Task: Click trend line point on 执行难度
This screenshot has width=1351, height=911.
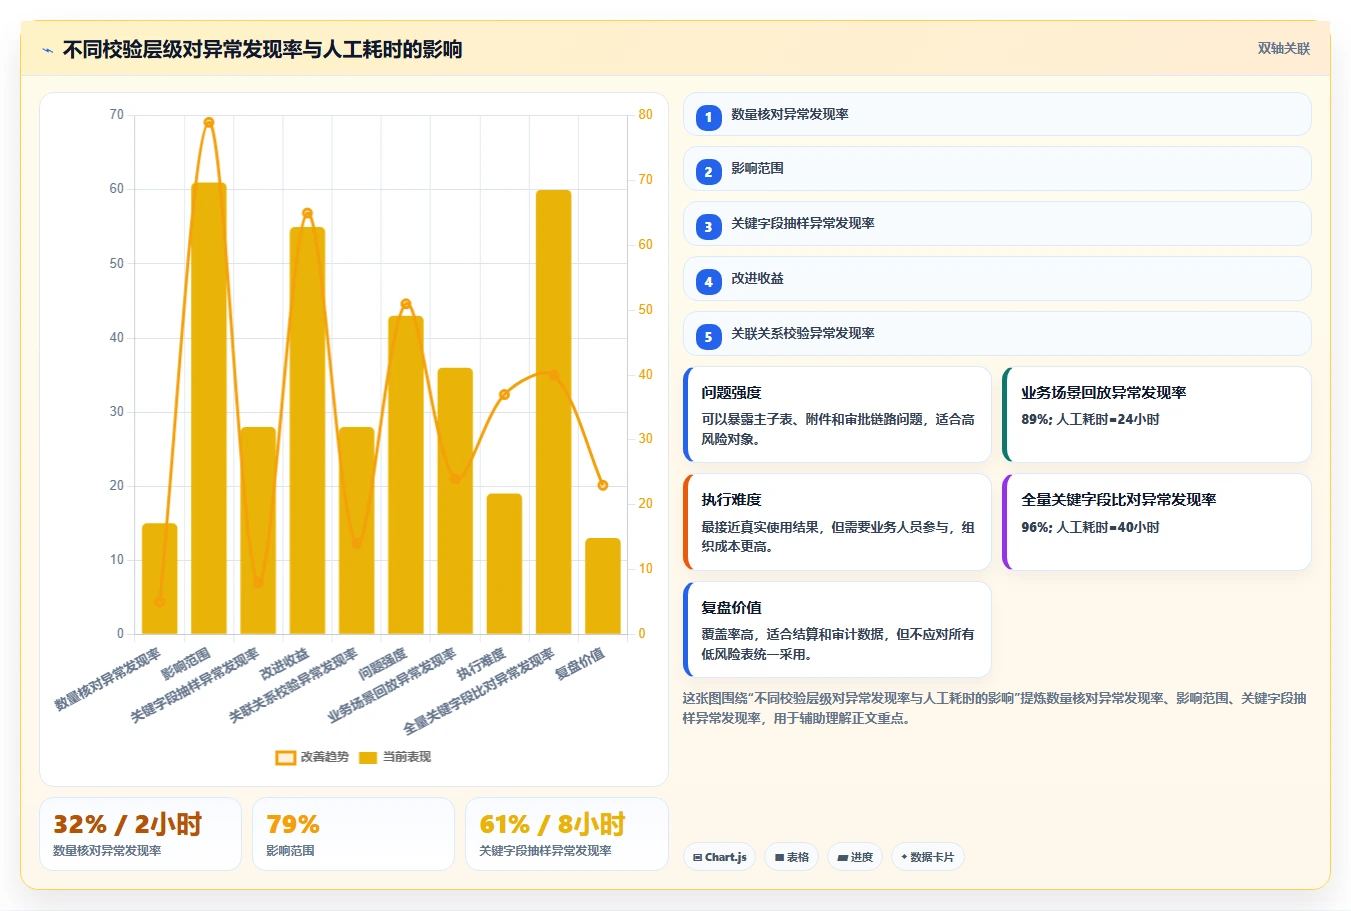Action: pyautogui.click(x=504, y=395)
